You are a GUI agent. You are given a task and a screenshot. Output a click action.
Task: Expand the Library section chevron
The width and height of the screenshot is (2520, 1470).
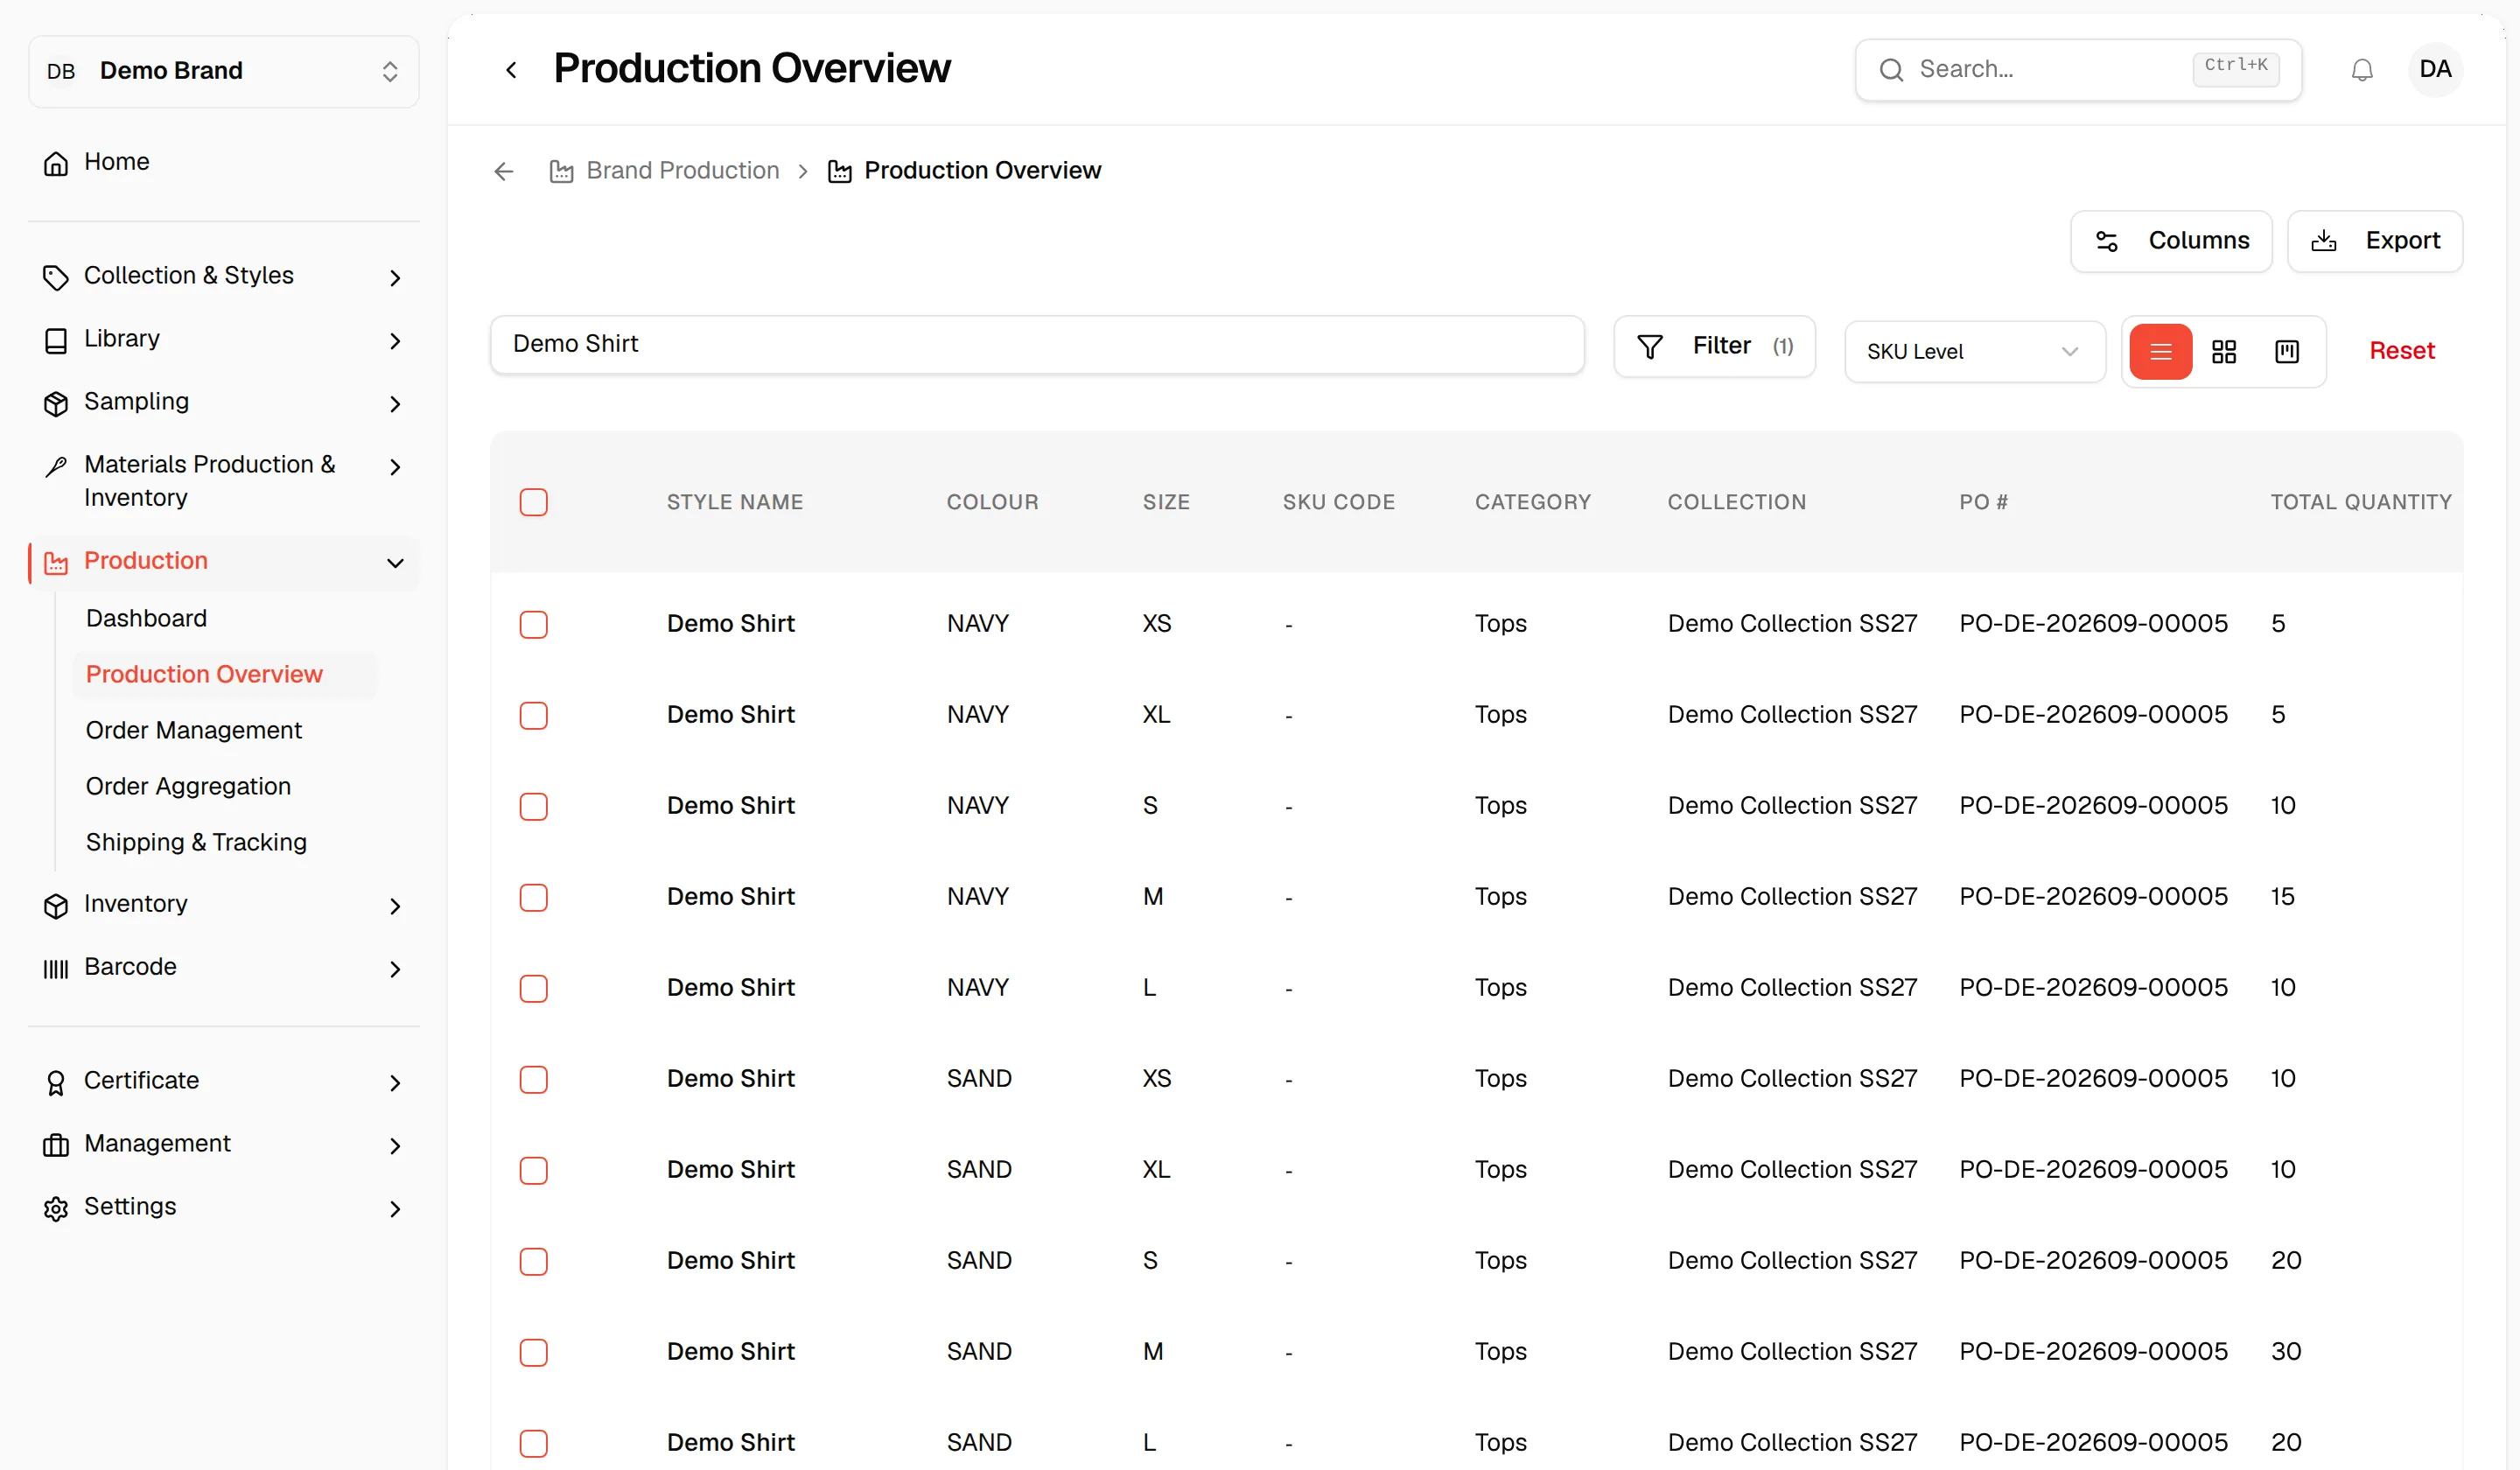coord(395,341)
